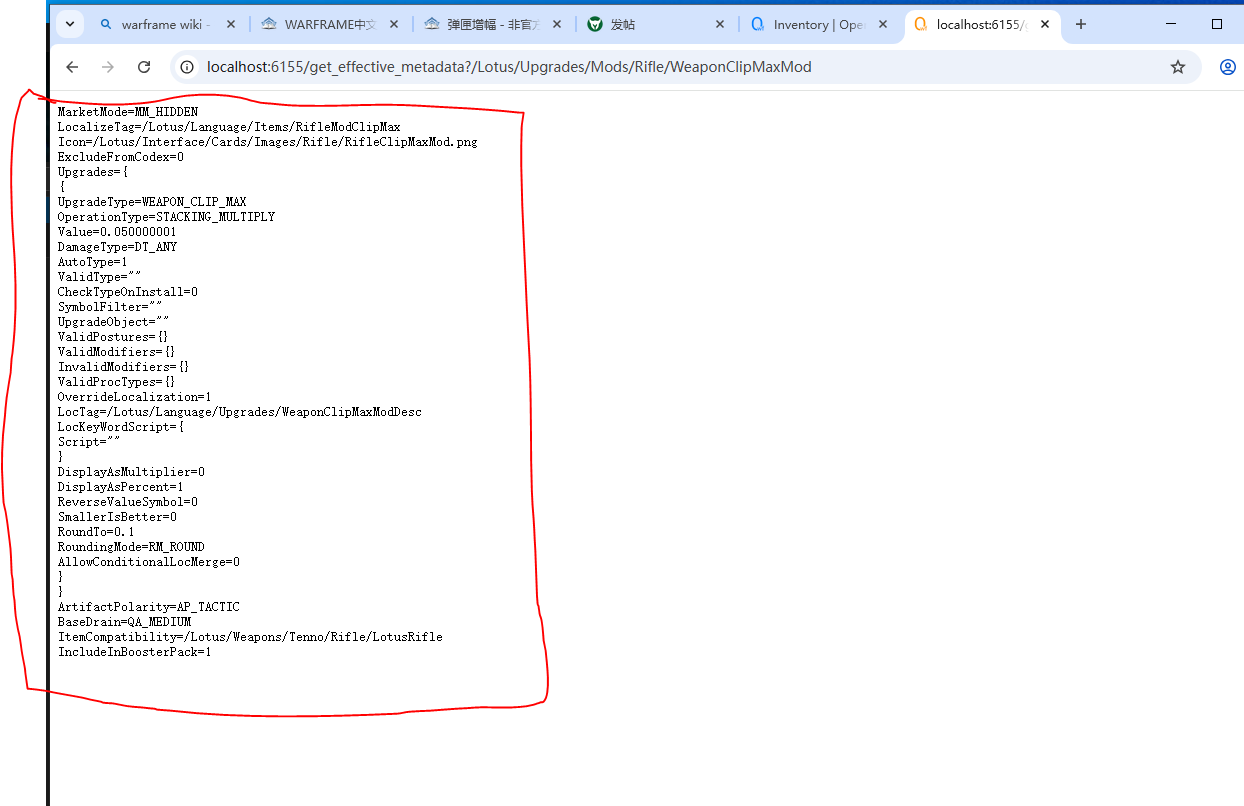Click the localhost URL address field
This screenshot has width=1244, height=806.
(x=600, y=67)
